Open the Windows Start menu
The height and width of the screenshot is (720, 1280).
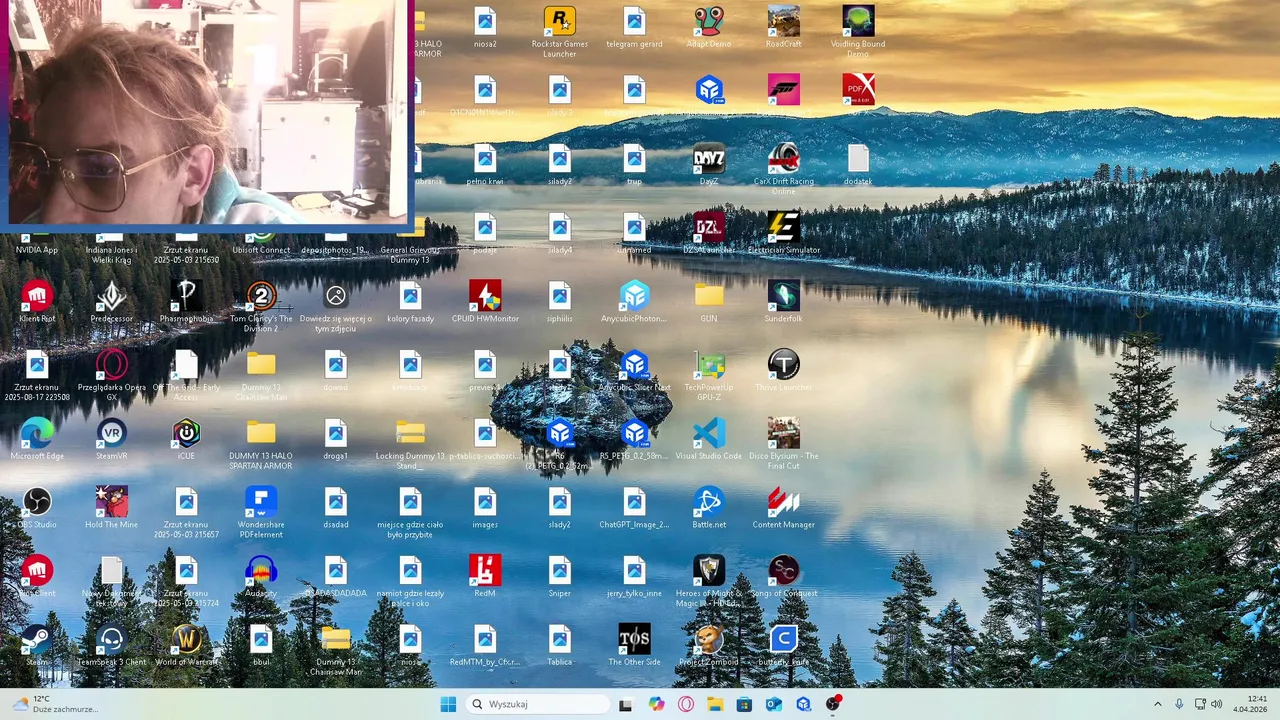coord(448,704)
